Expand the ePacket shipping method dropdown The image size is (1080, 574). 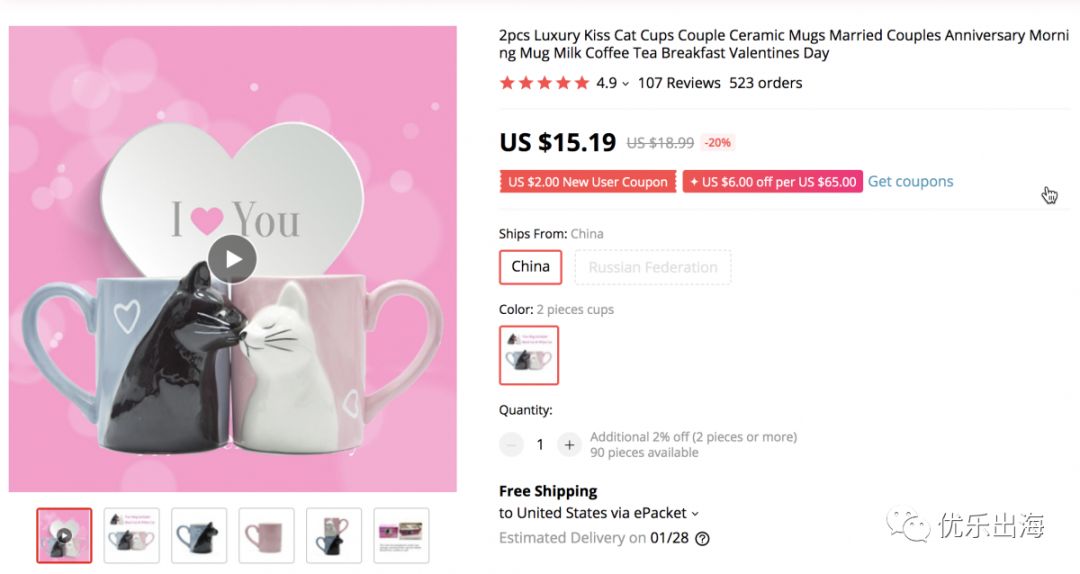click(x=695, y=513)
